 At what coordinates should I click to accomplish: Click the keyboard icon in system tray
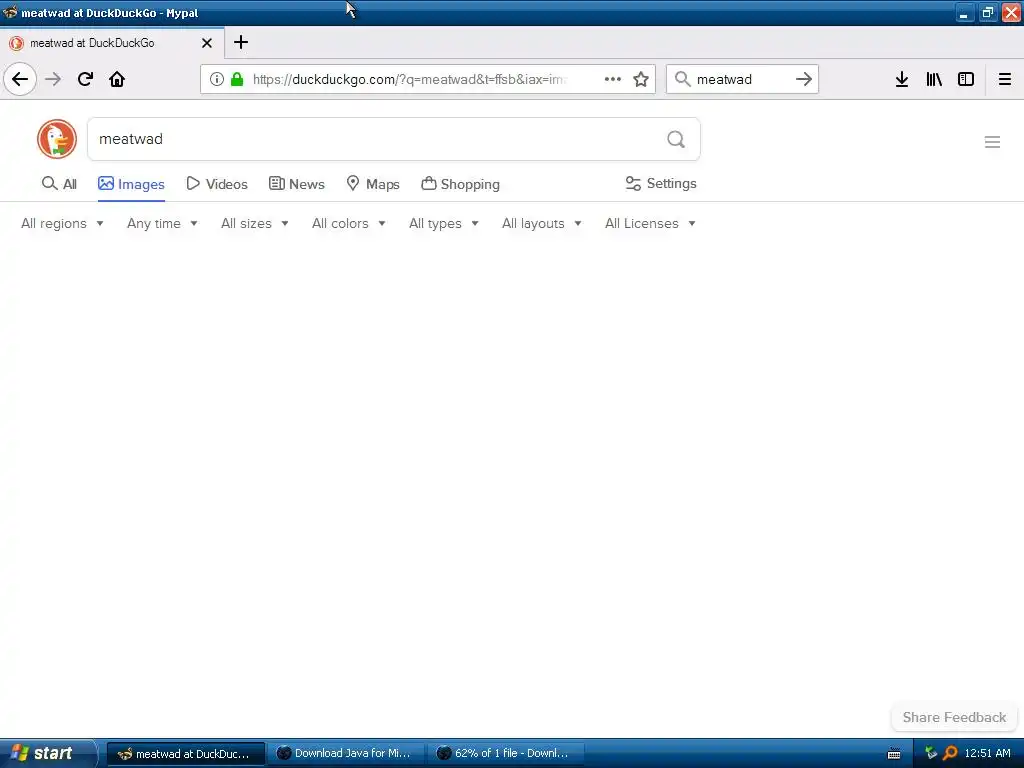tap(894, 754)
